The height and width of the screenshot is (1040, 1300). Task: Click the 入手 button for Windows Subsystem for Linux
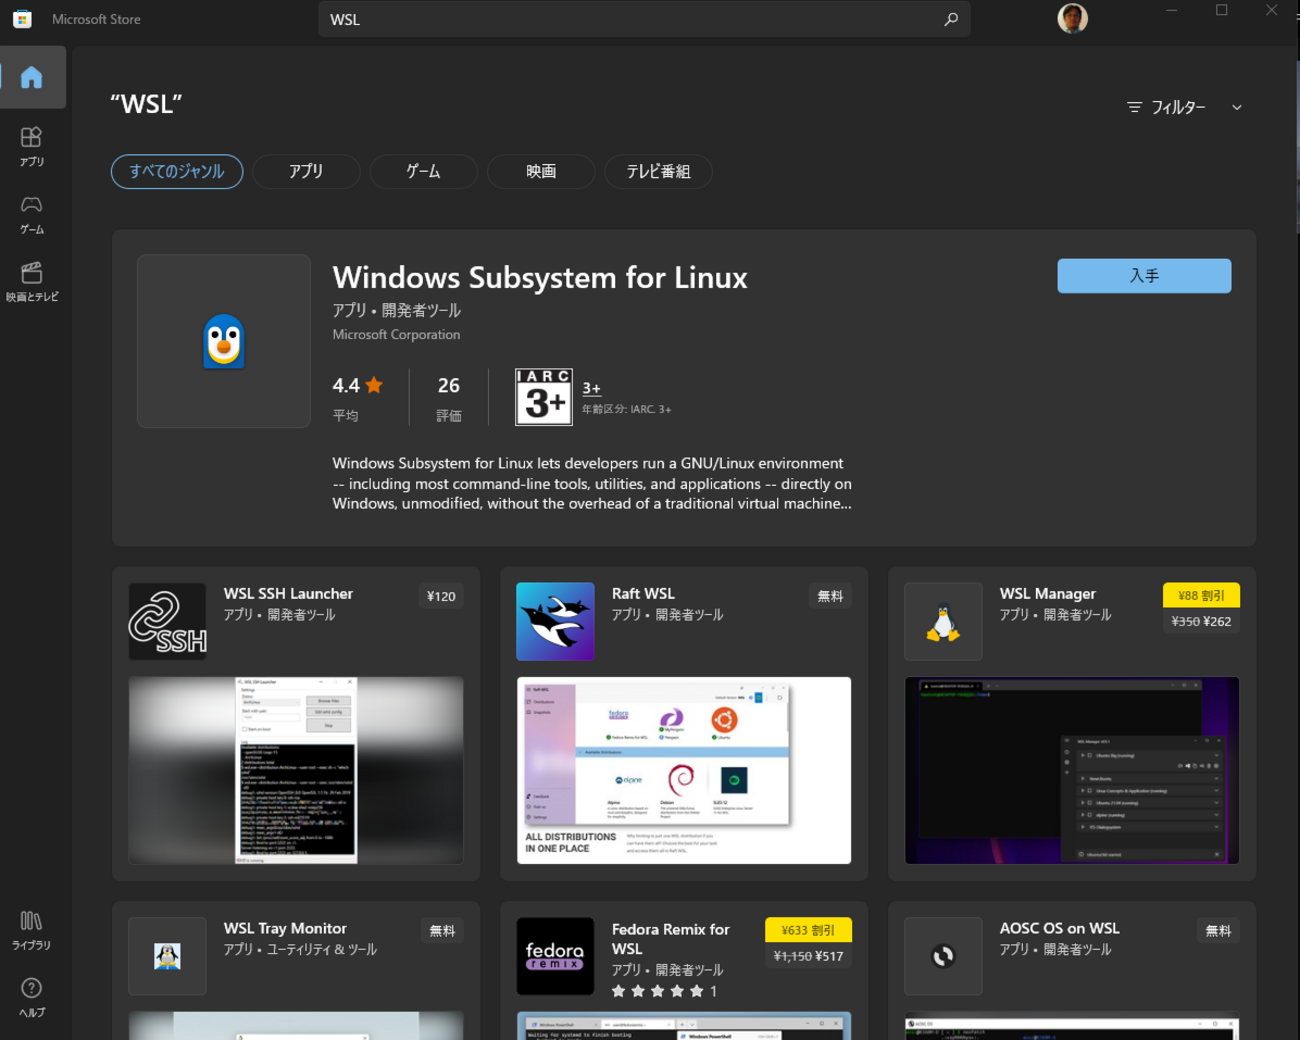point(1144,276)
